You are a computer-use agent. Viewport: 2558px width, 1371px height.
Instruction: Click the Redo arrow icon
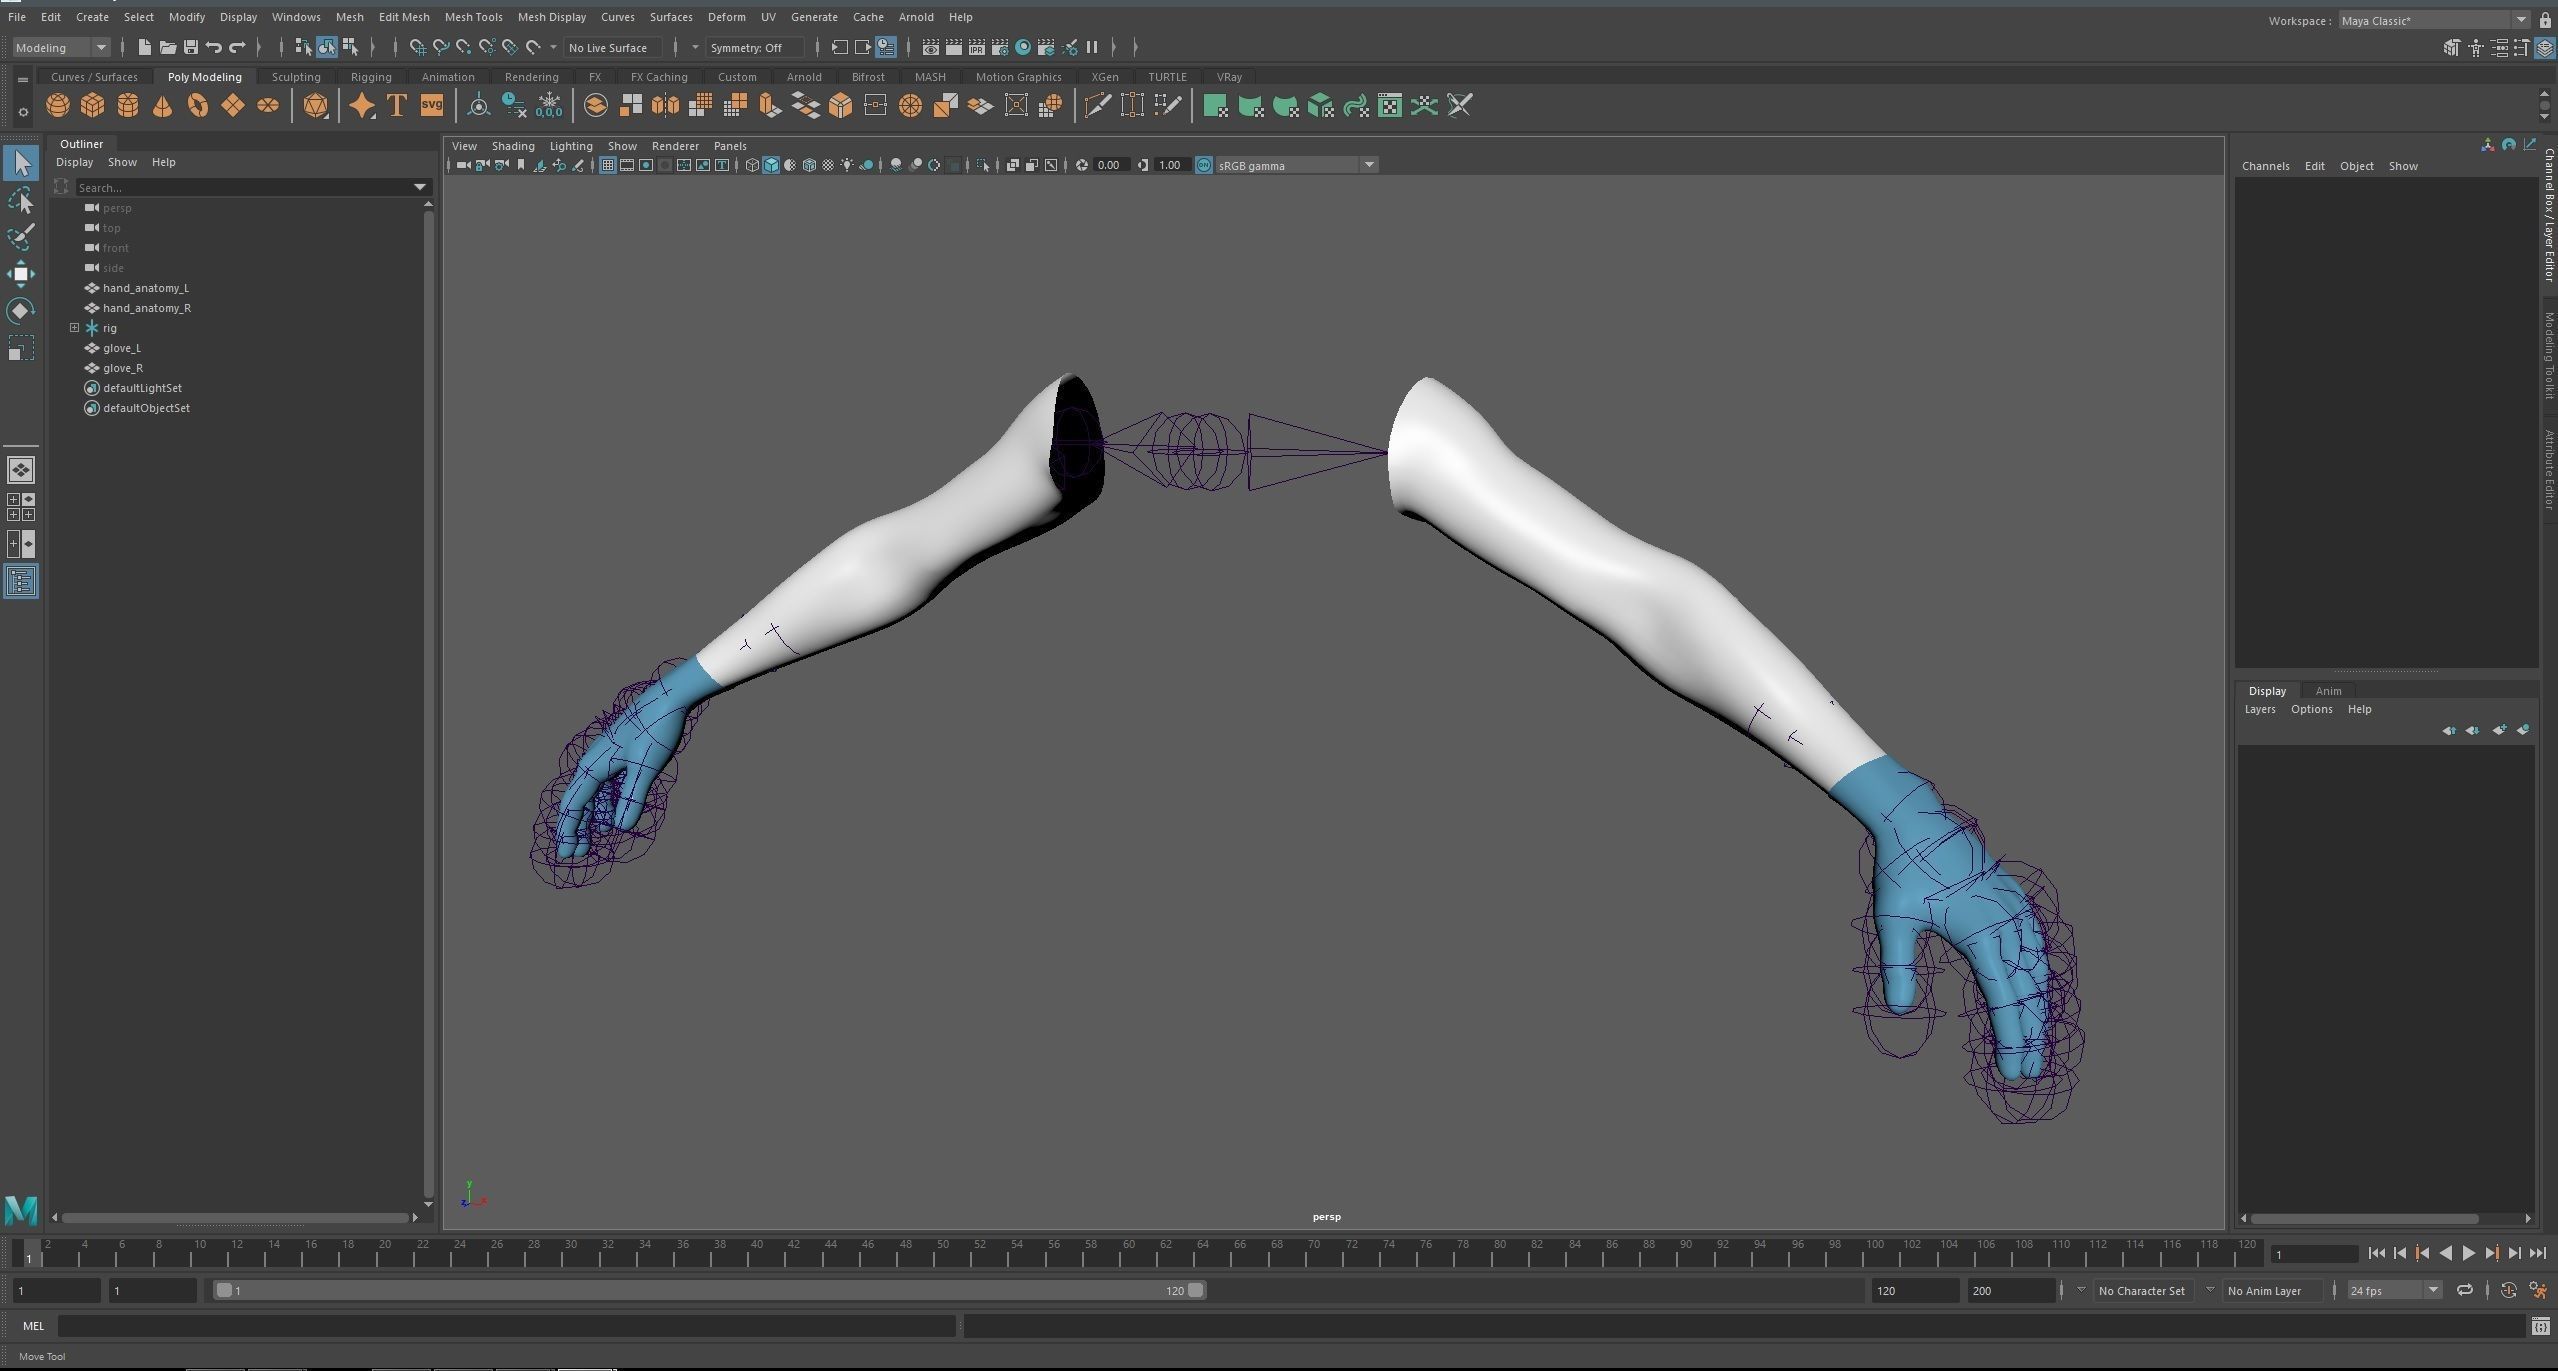[x=236, y=47]
